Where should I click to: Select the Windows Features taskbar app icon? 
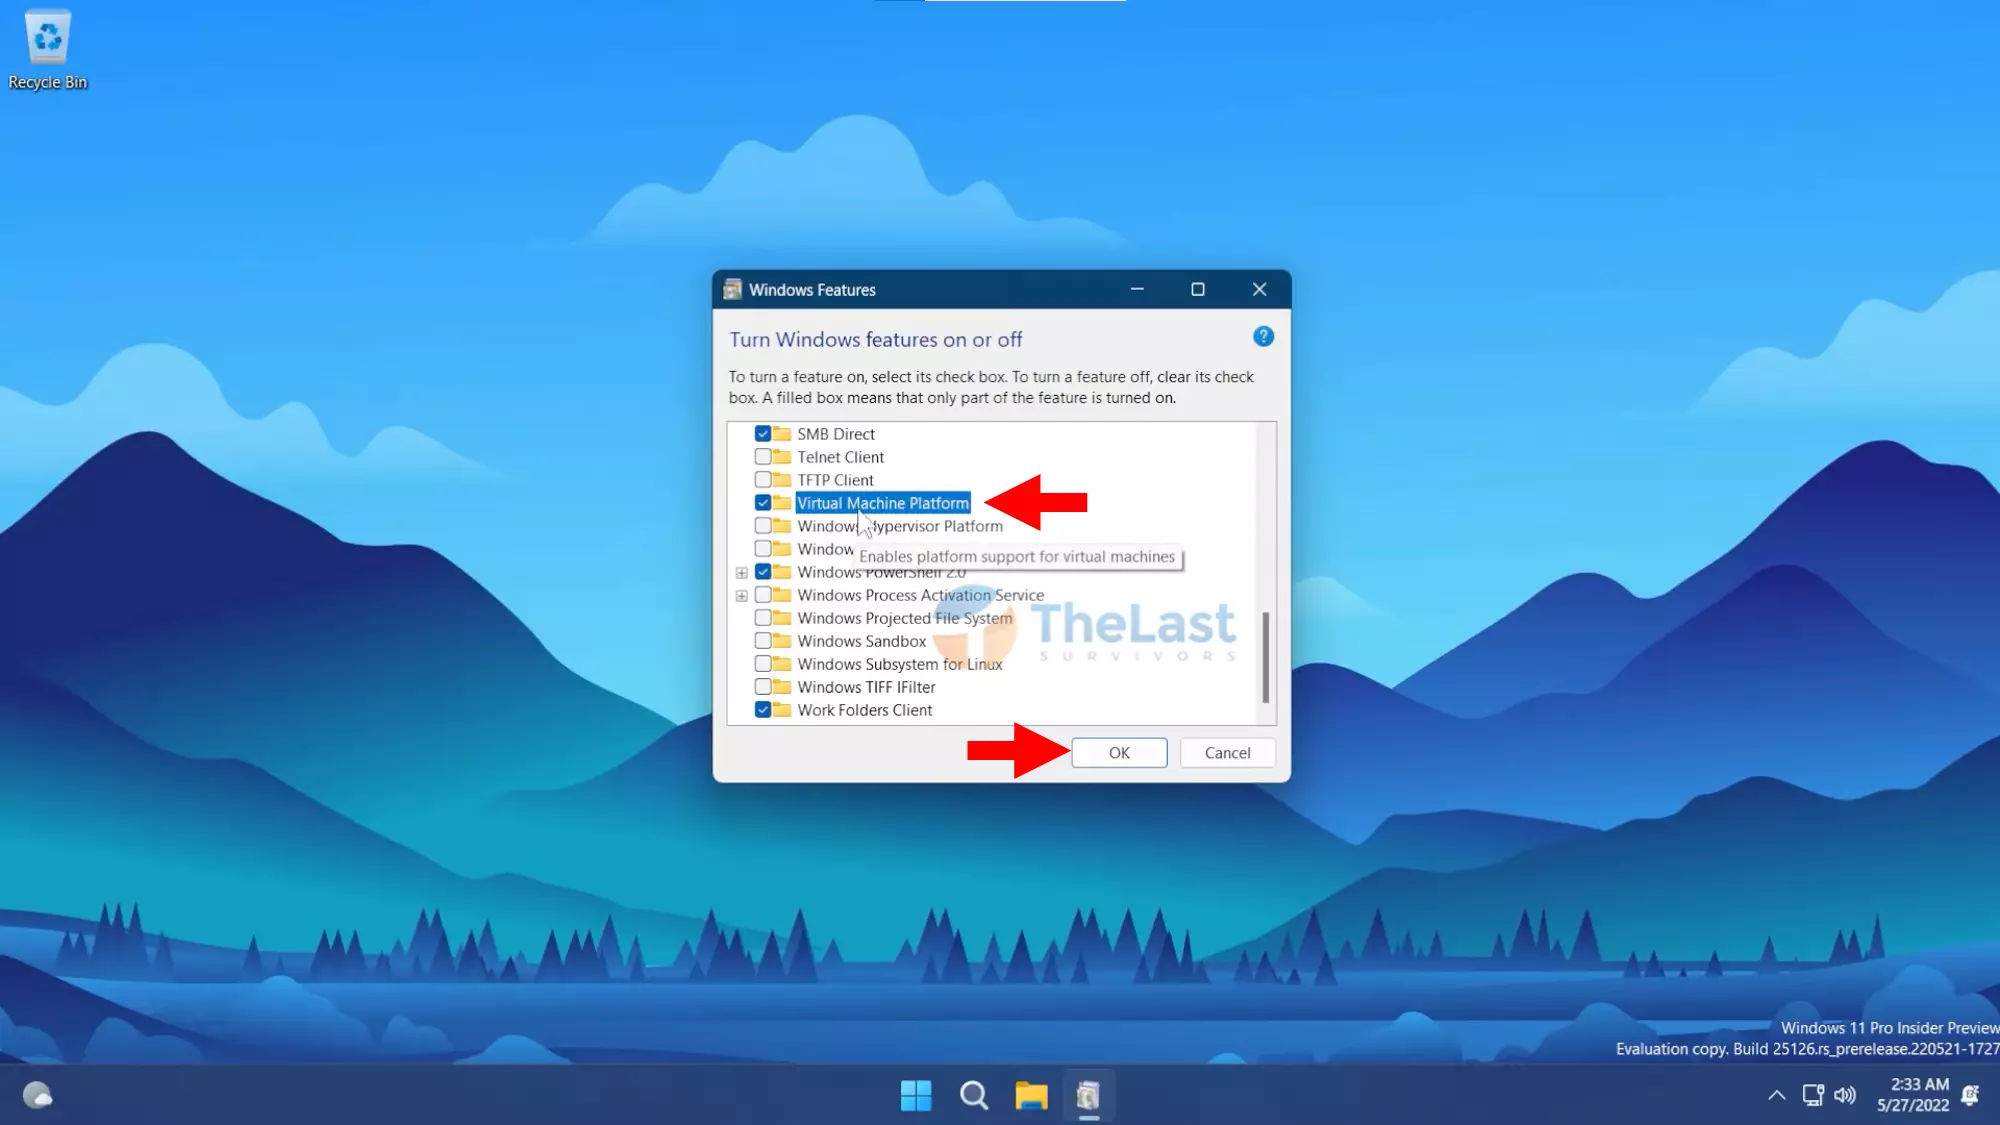point(1088,1096)
